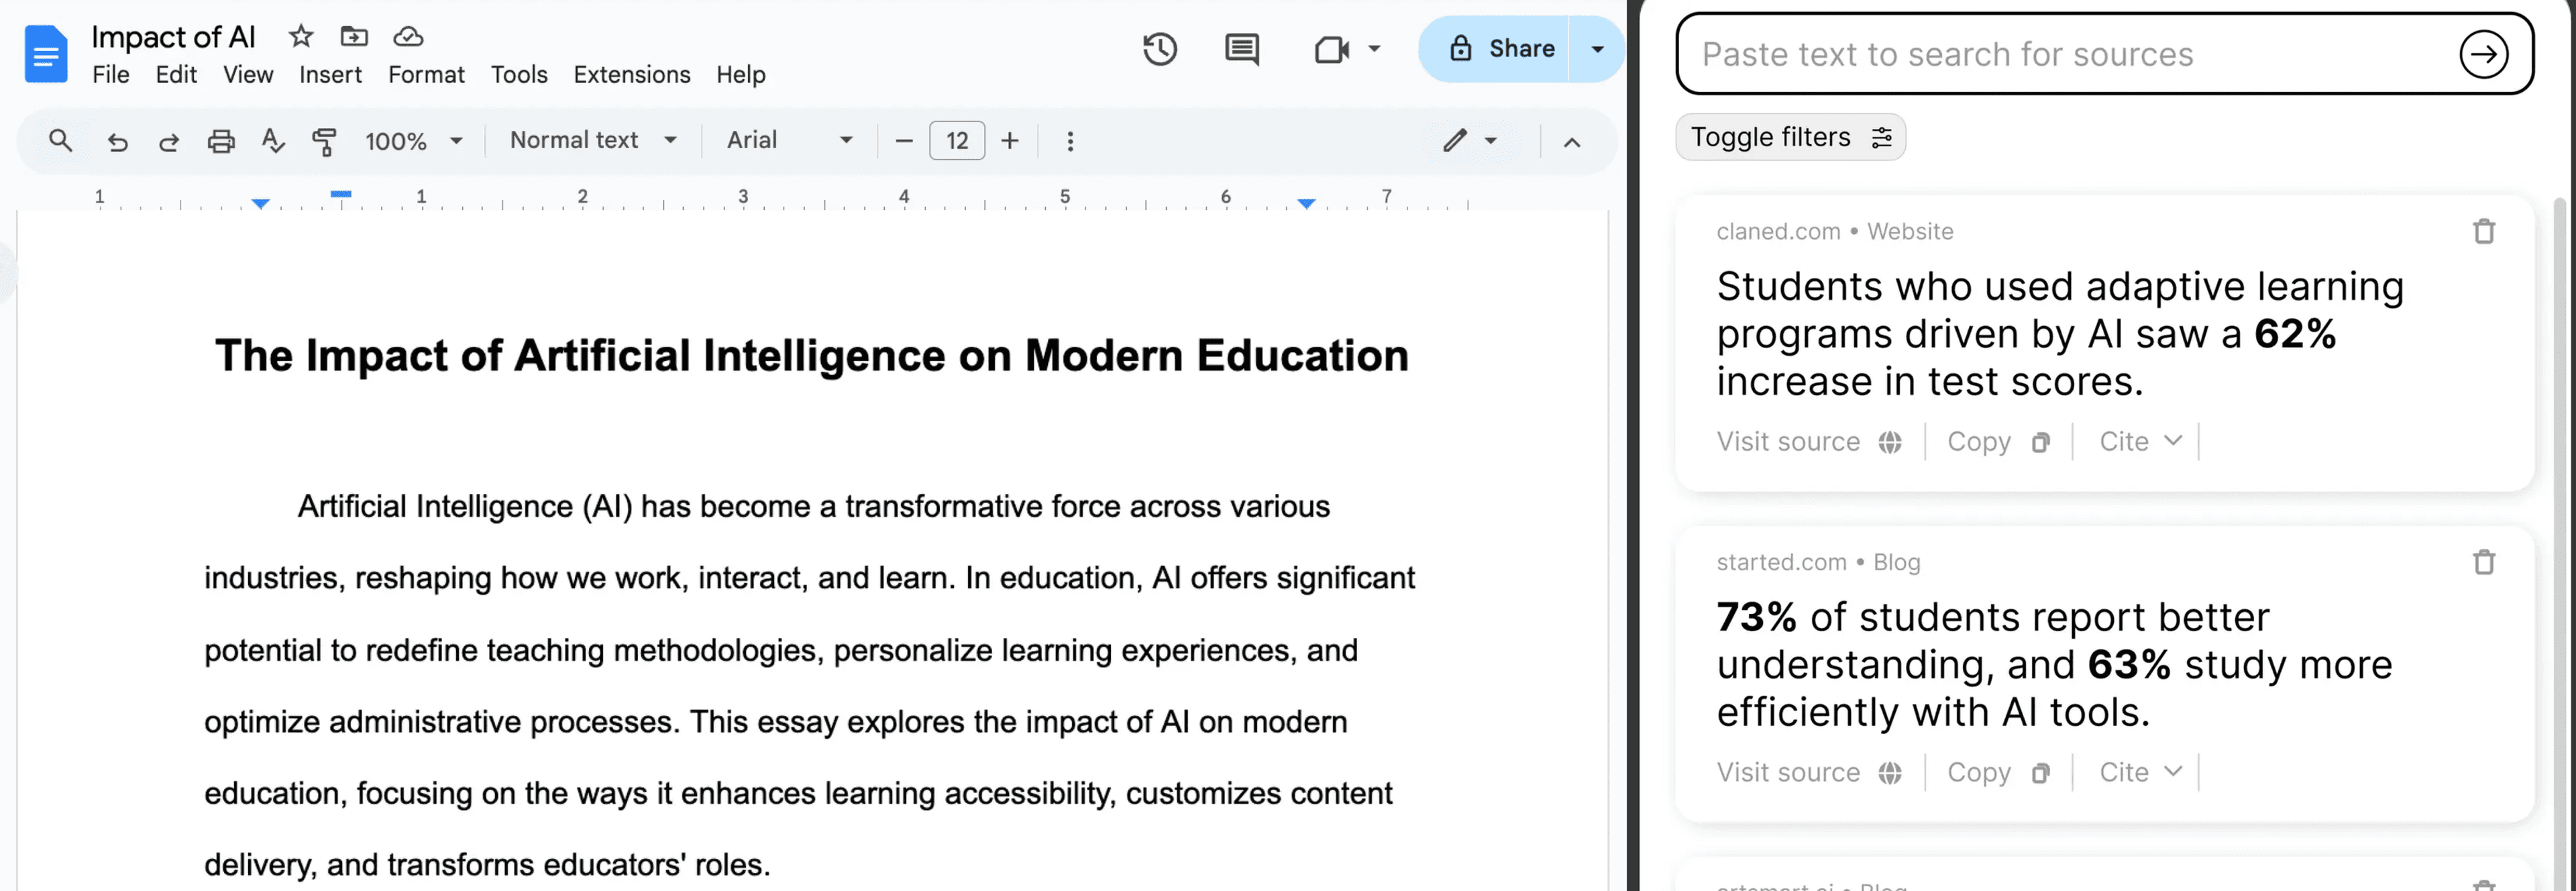Open version history clock icon
Screen dimensions: 2576x891
[1160, 49]
